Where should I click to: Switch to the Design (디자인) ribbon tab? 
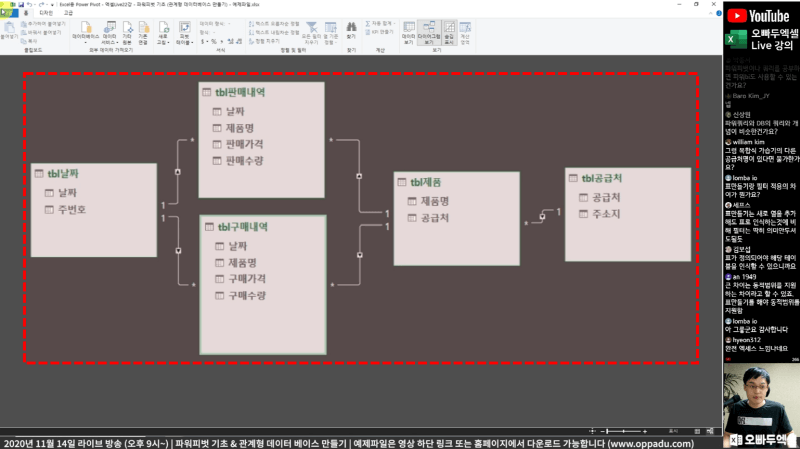coord(46,13)
